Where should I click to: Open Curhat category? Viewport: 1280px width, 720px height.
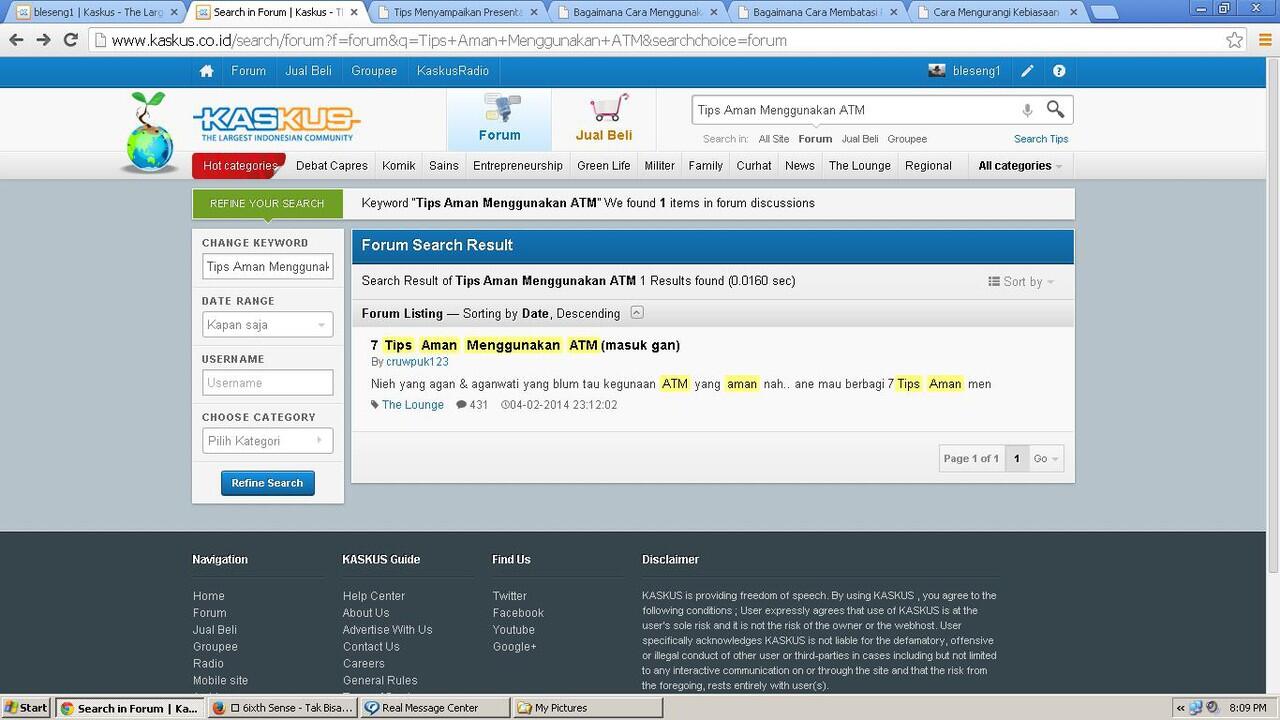tap(754, 166)
